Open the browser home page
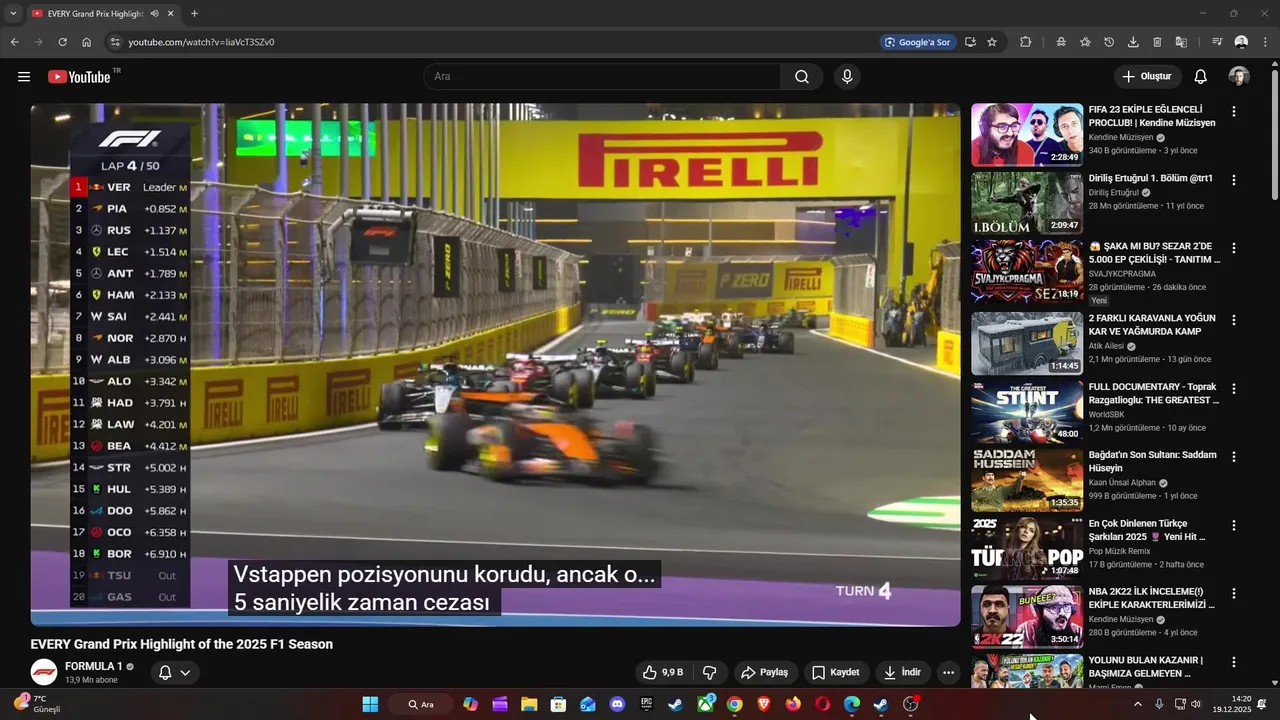This screenshot has width=1280, height=720. (x=86, y=42)
